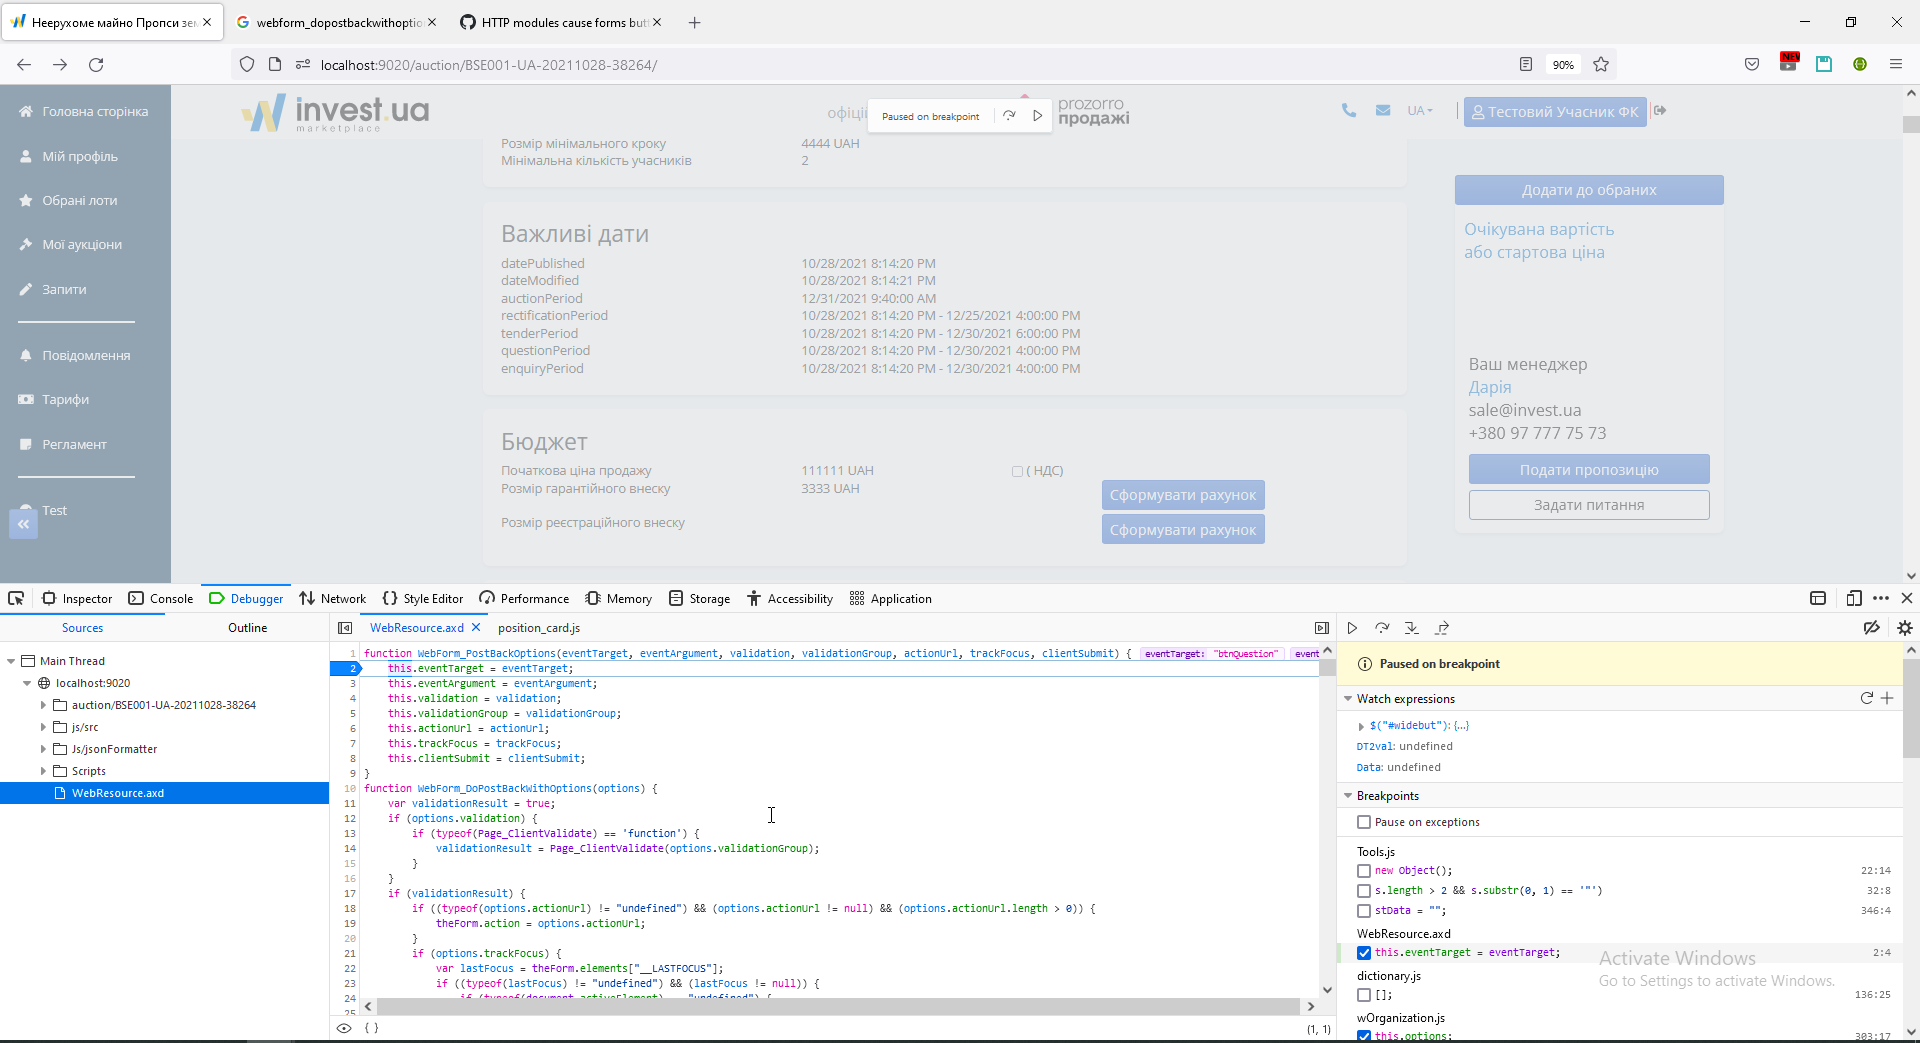The image size is (1920, 1043).
Task: Click the Save to Pocket icon
Action: [1752, 64]
